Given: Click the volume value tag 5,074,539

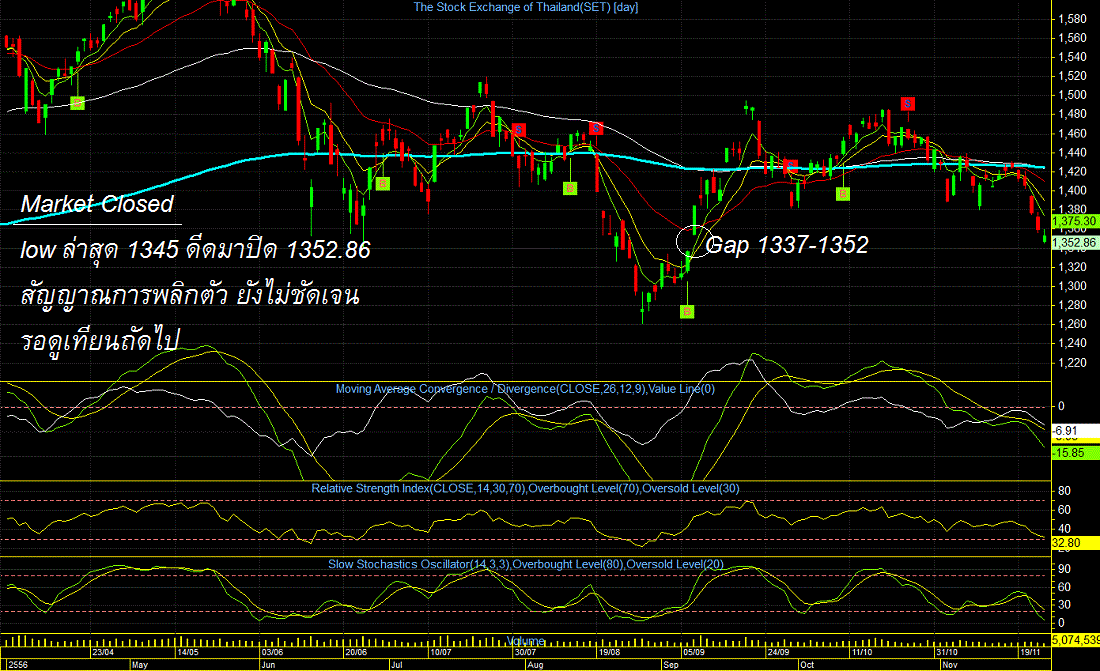Looking at the screenshot, I should pos(1075,639).
